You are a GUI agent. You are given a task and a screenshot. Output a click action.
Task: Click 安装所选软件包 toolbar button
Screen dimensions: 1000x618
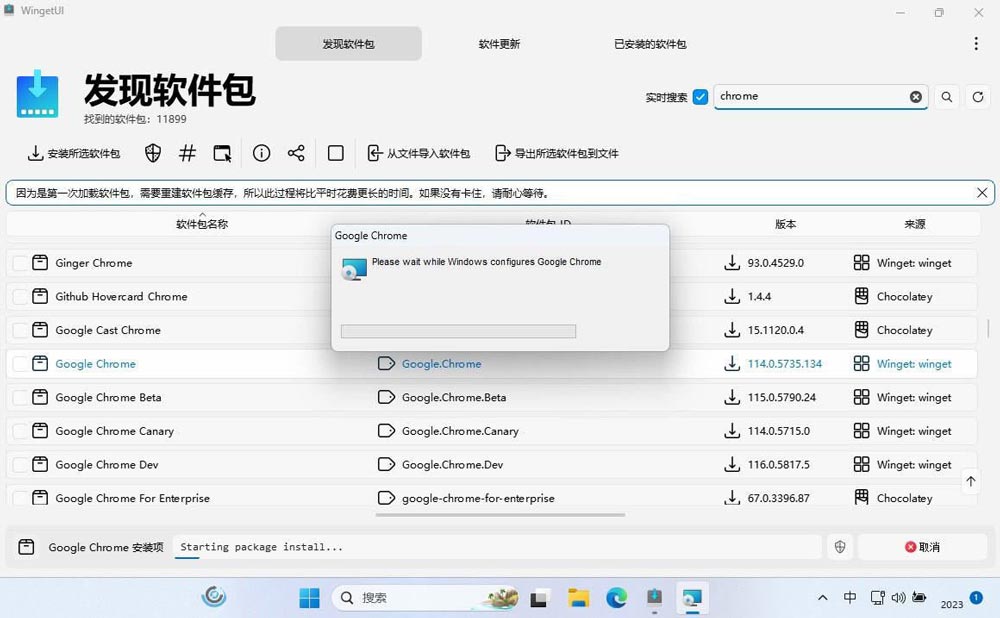pyautogui.click(x=73, y=153)
